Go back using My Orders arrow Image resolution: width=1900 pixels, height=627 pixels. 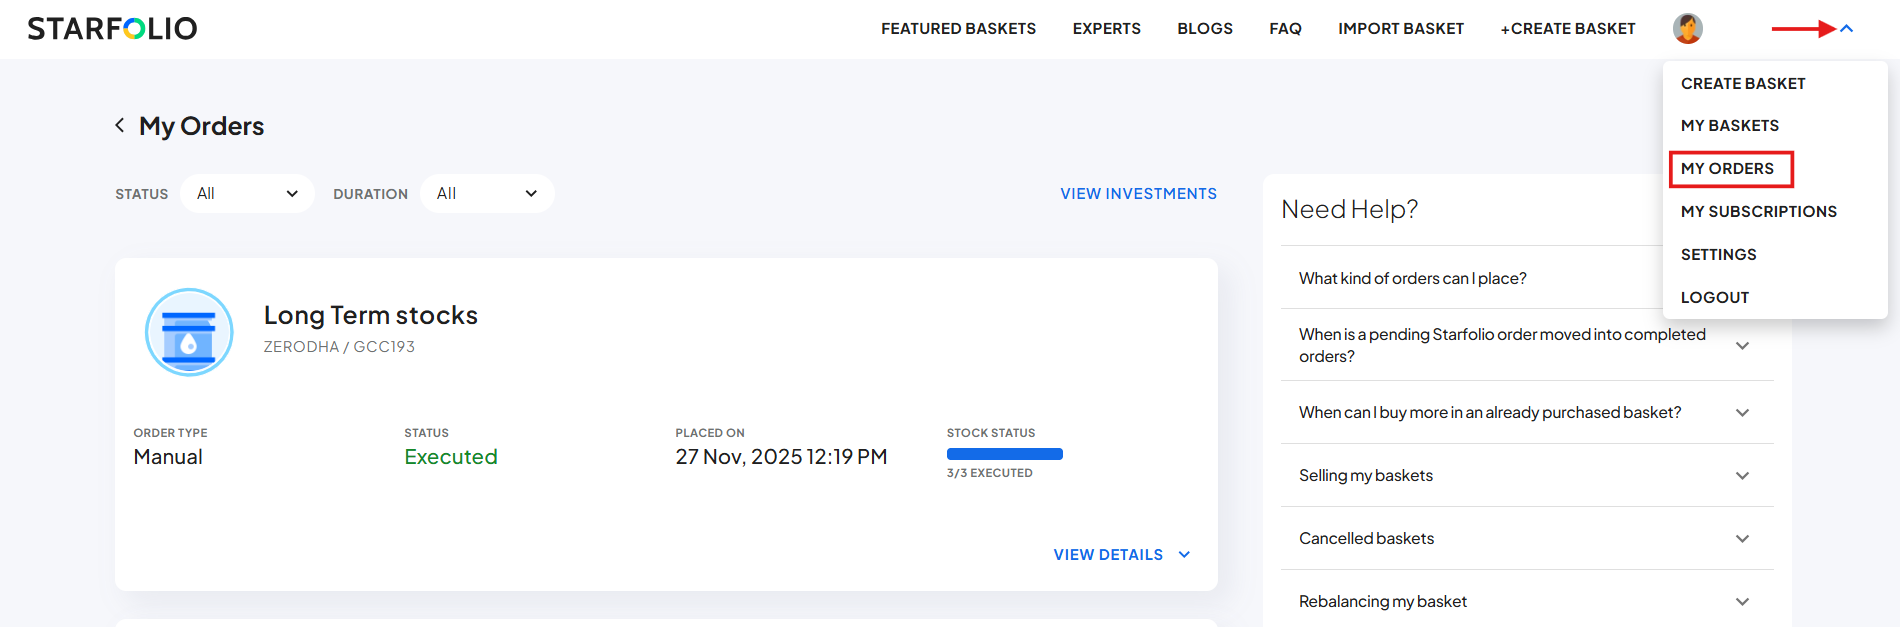(120, 125)
